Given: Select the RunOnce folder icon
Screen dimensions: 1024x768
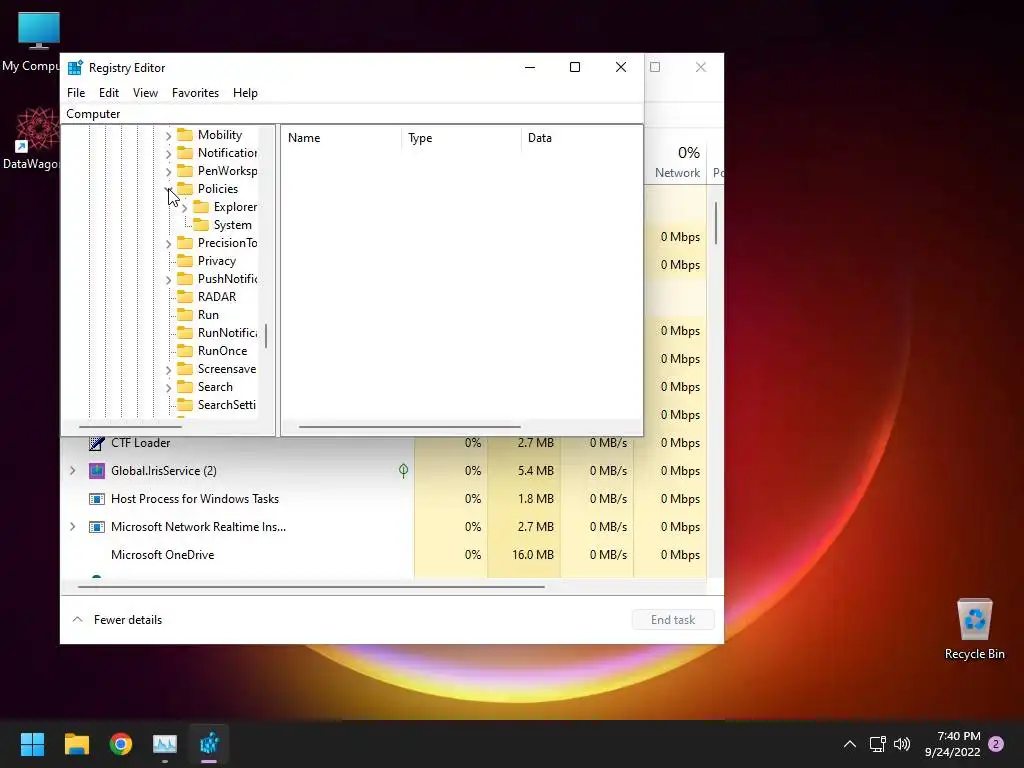Looking at the screenshot, I should pyautogui.click(x=185, y=351).
